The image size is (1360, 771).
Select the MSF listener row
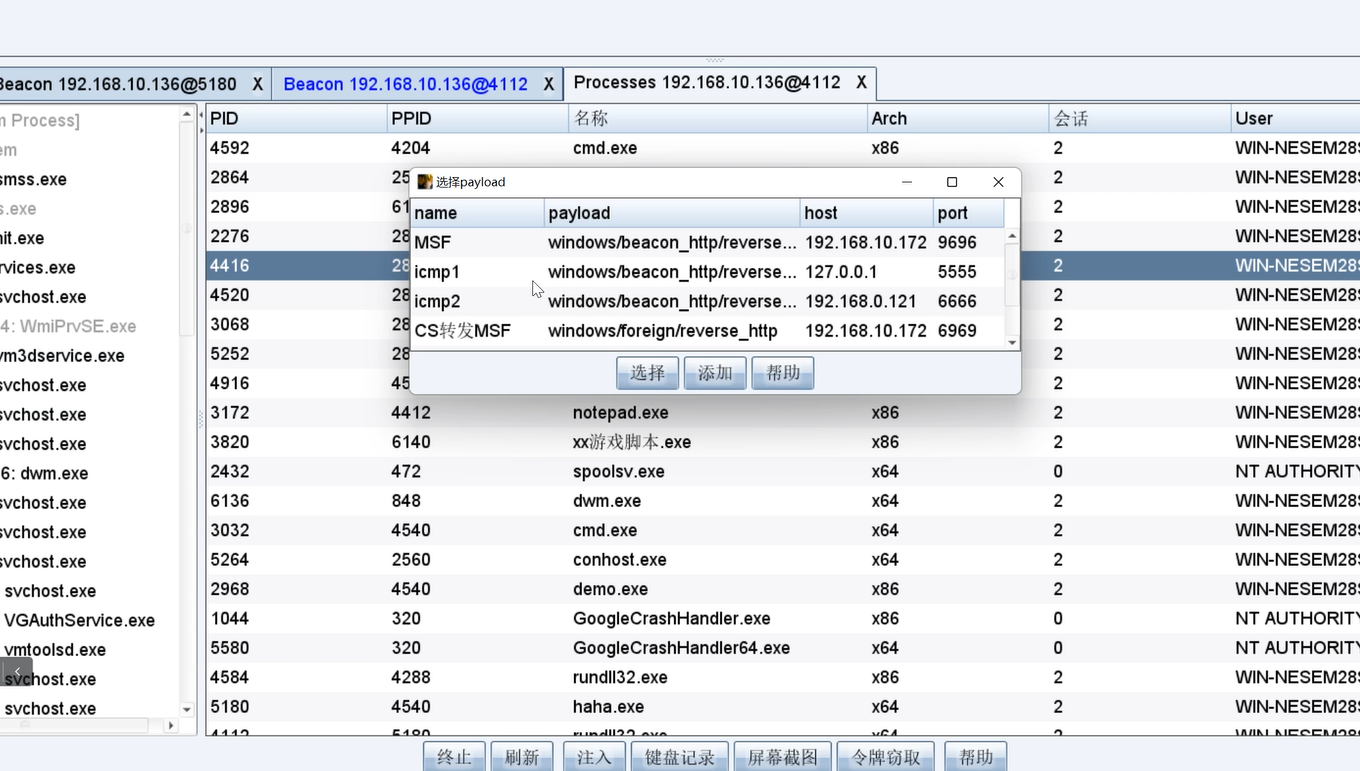(x=600, y=242)
